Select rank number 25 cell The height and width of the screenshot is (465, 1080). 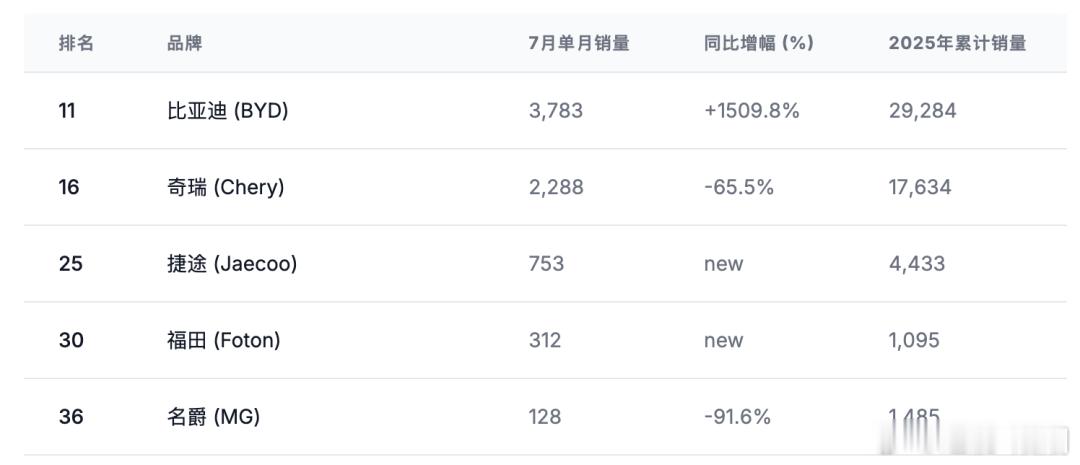point(70,263)
